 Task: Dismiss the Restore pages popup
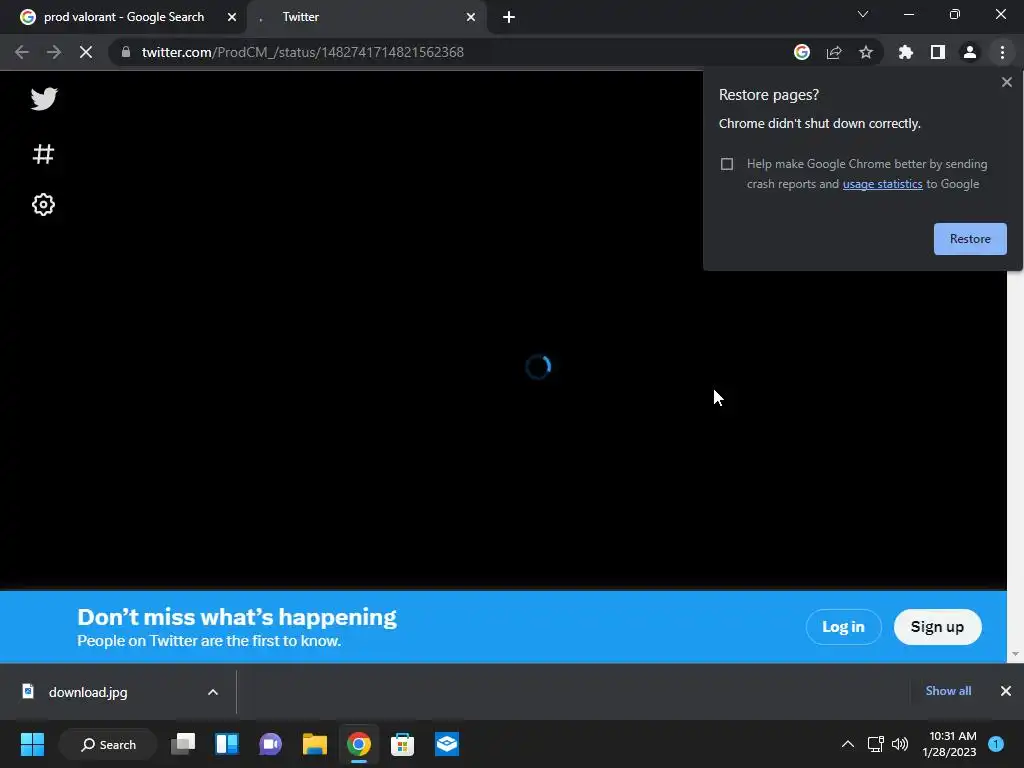pyautogui.click(x=1007, y=82)
